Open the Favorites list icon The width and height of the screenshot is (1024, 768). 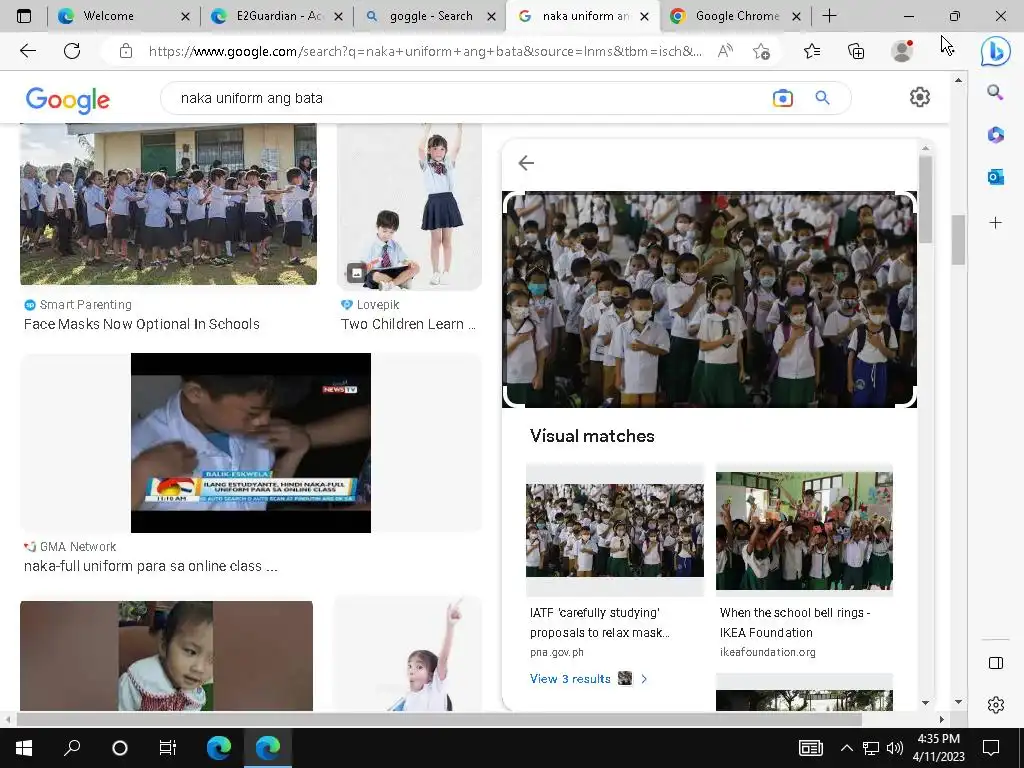812,51
